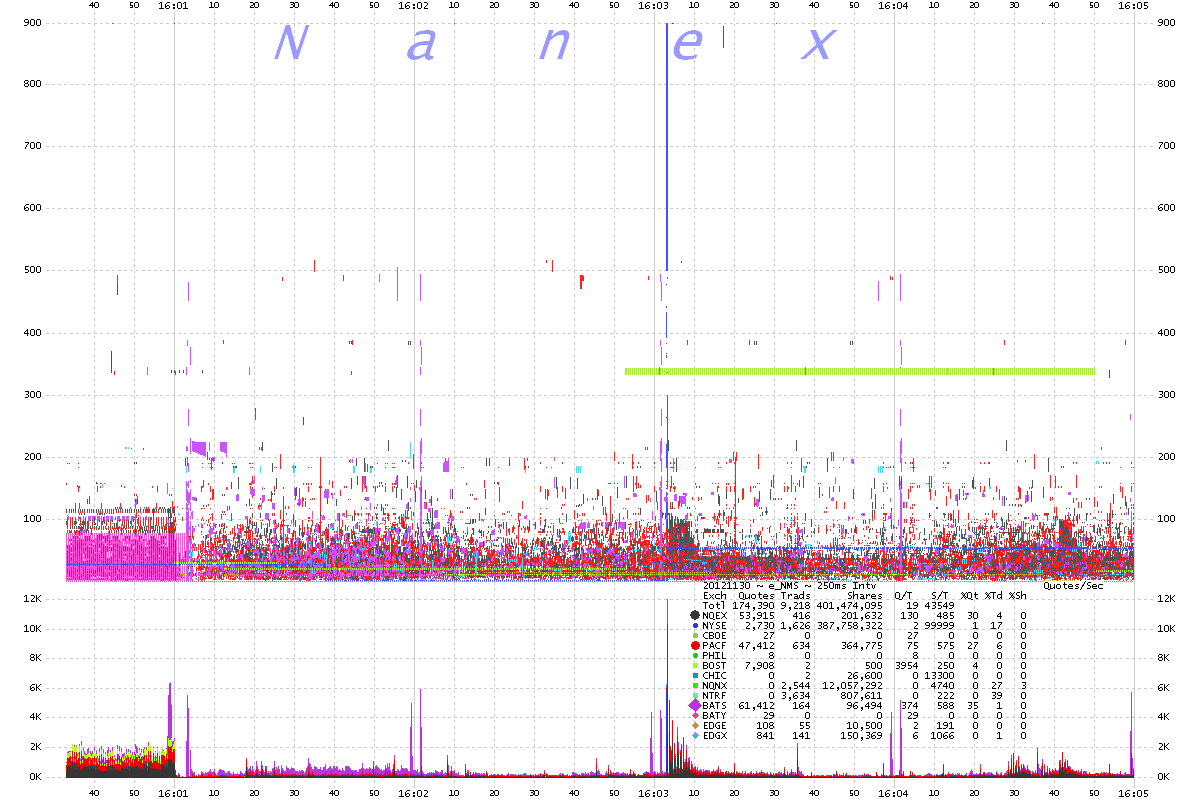This screenshot has width=1200, height=800.
Task: Click the NQEX dark circle legend marker
Action: pos(695,615)
